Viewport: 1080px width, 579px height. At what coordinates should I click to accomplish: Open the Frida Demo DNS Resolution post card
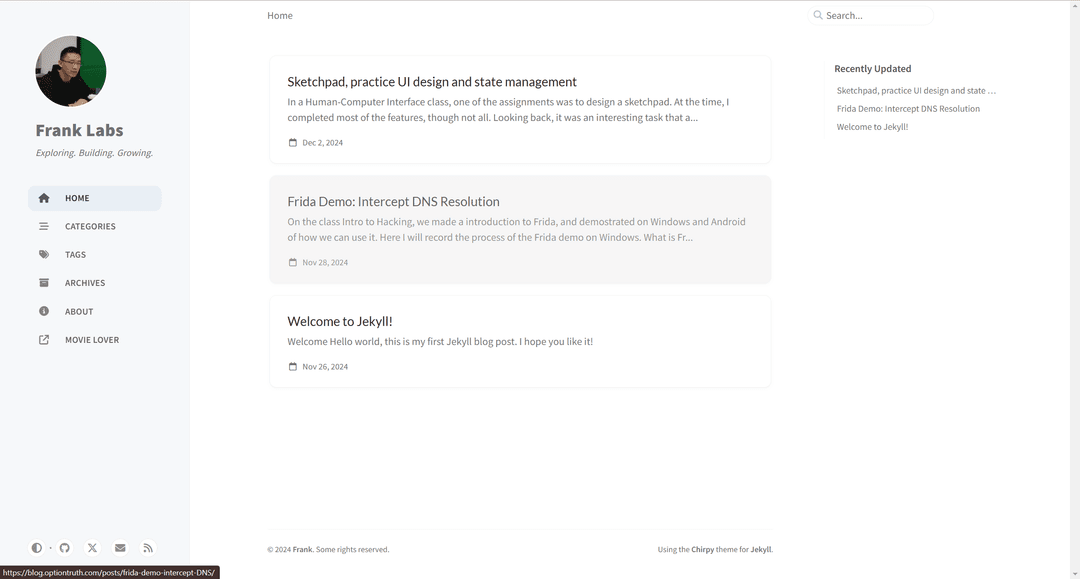coord(520,229)
